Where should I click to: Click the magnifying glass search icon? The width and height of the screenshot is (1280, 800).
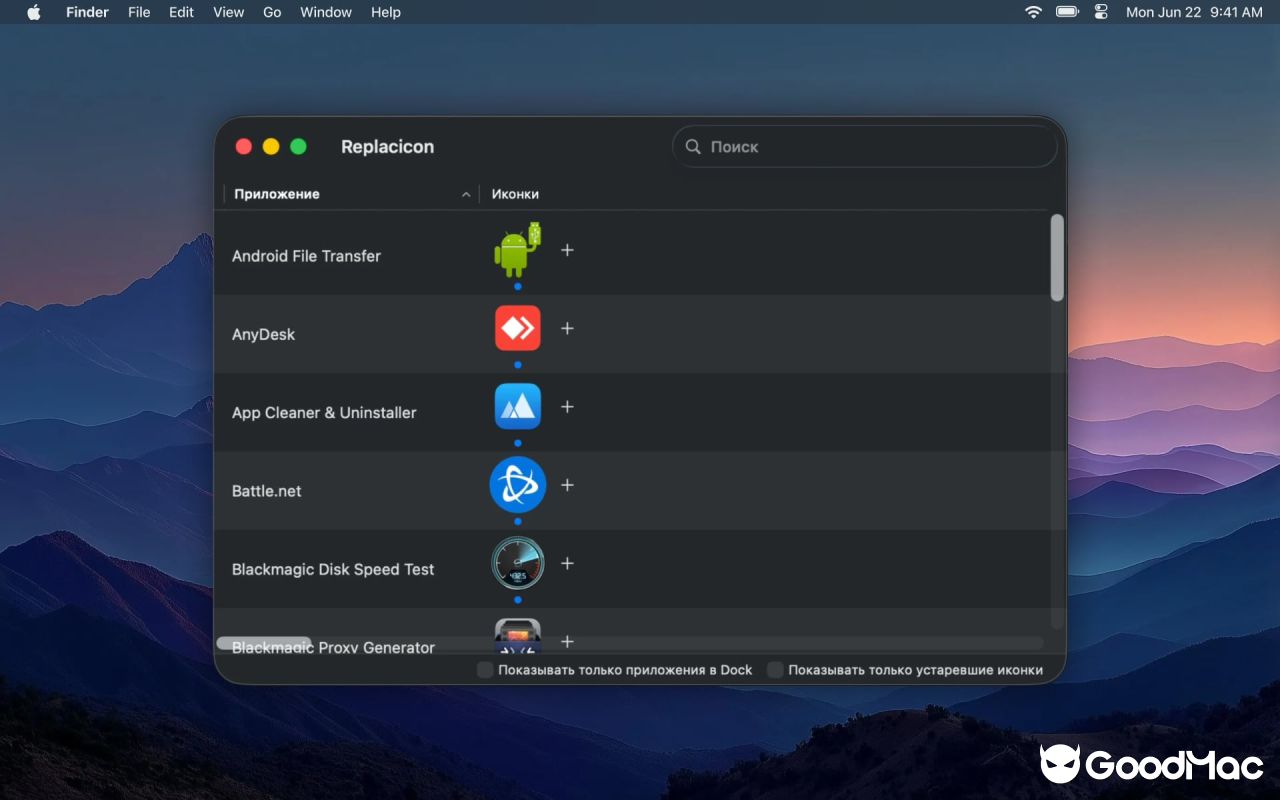click(693, 146)
